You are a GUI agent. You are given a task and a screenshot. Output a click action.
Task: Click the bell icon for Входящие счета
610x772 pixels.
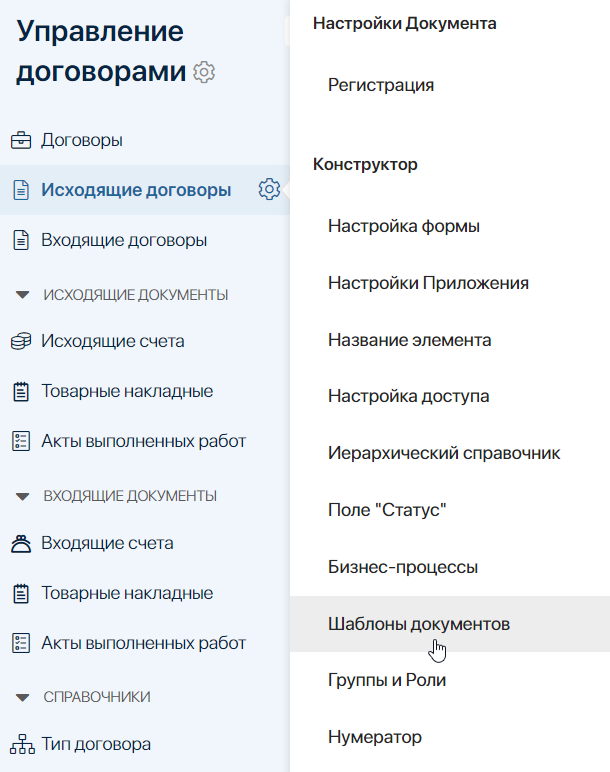coord(20,543)
